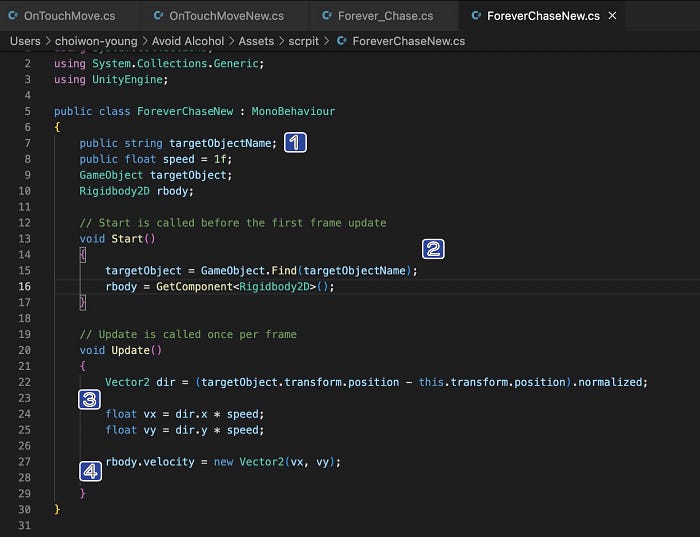Open the Assets breadcrumb folder

(x=256, y=41)
